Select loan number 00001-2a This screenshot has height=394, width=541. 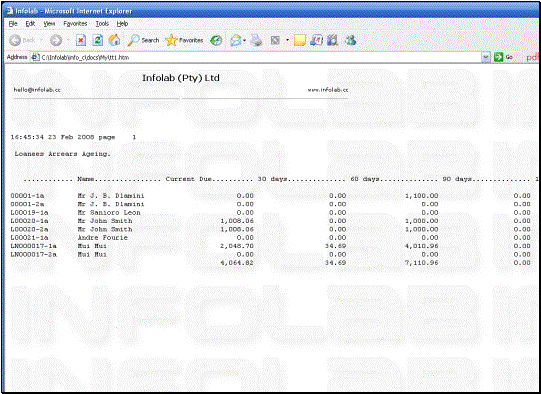(x=27, y=204)
